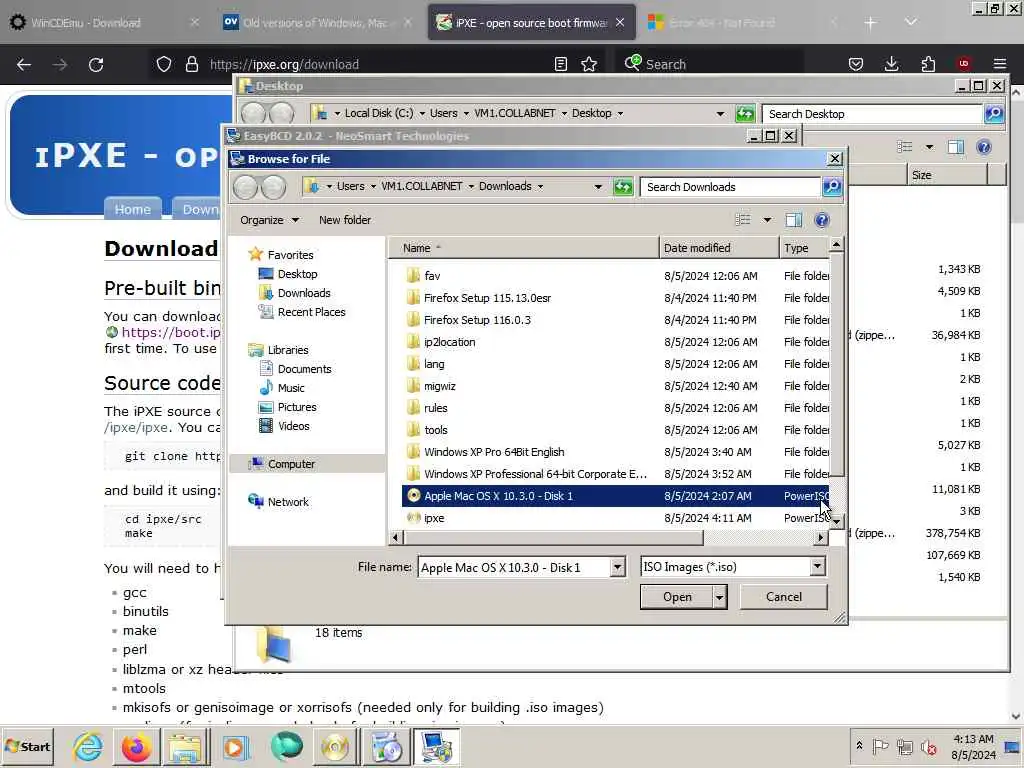The width and height of the screenshot is (1024, 768).
Task: Click Search Downloads input field
Action: (x=730, y=187)
